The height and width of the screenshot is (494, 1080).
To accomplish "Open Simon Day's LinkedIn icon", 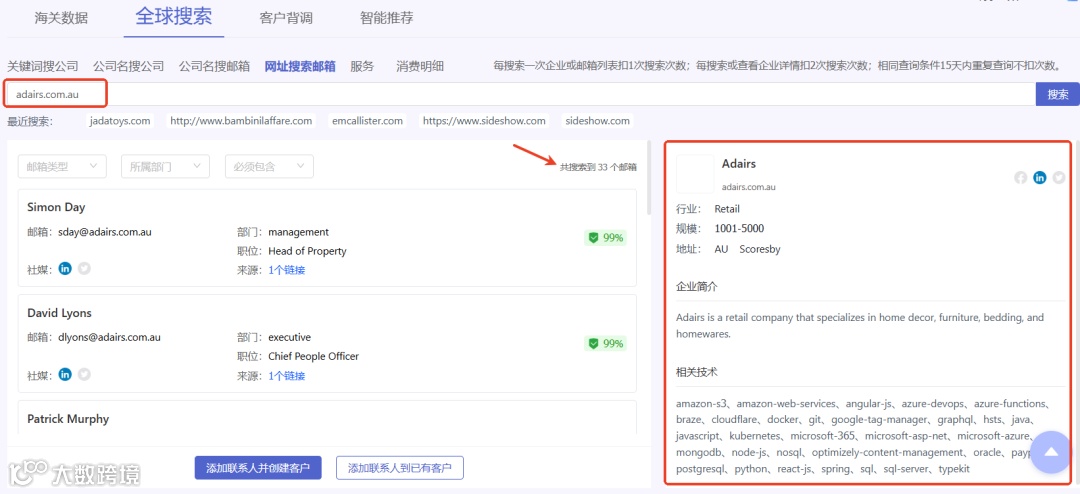I will tap(65, 268).
